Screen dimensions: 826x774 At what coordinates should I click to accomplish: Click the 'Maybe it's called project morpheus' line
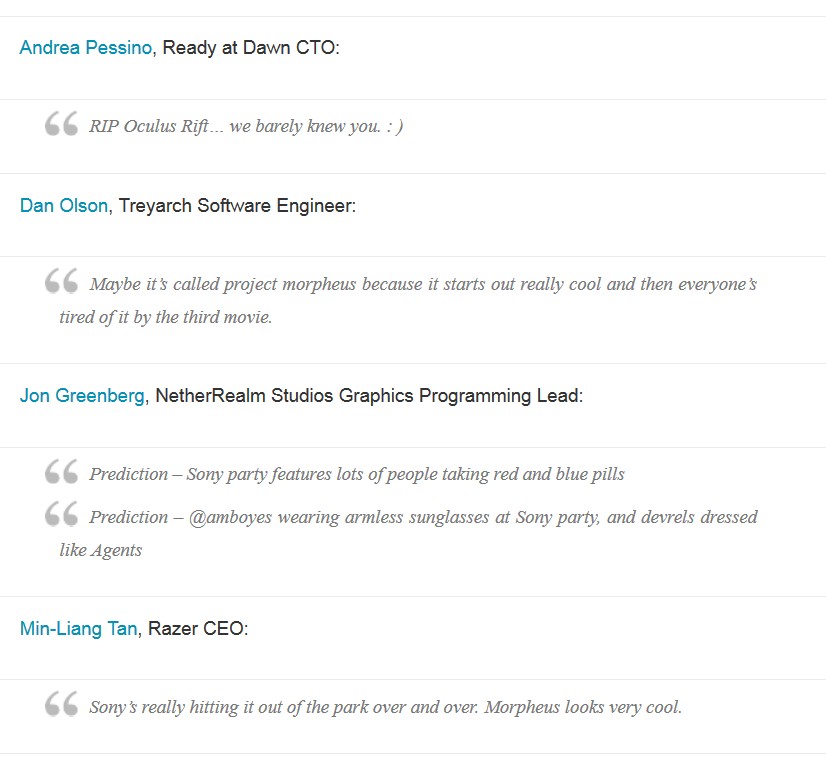pos(423,284)
